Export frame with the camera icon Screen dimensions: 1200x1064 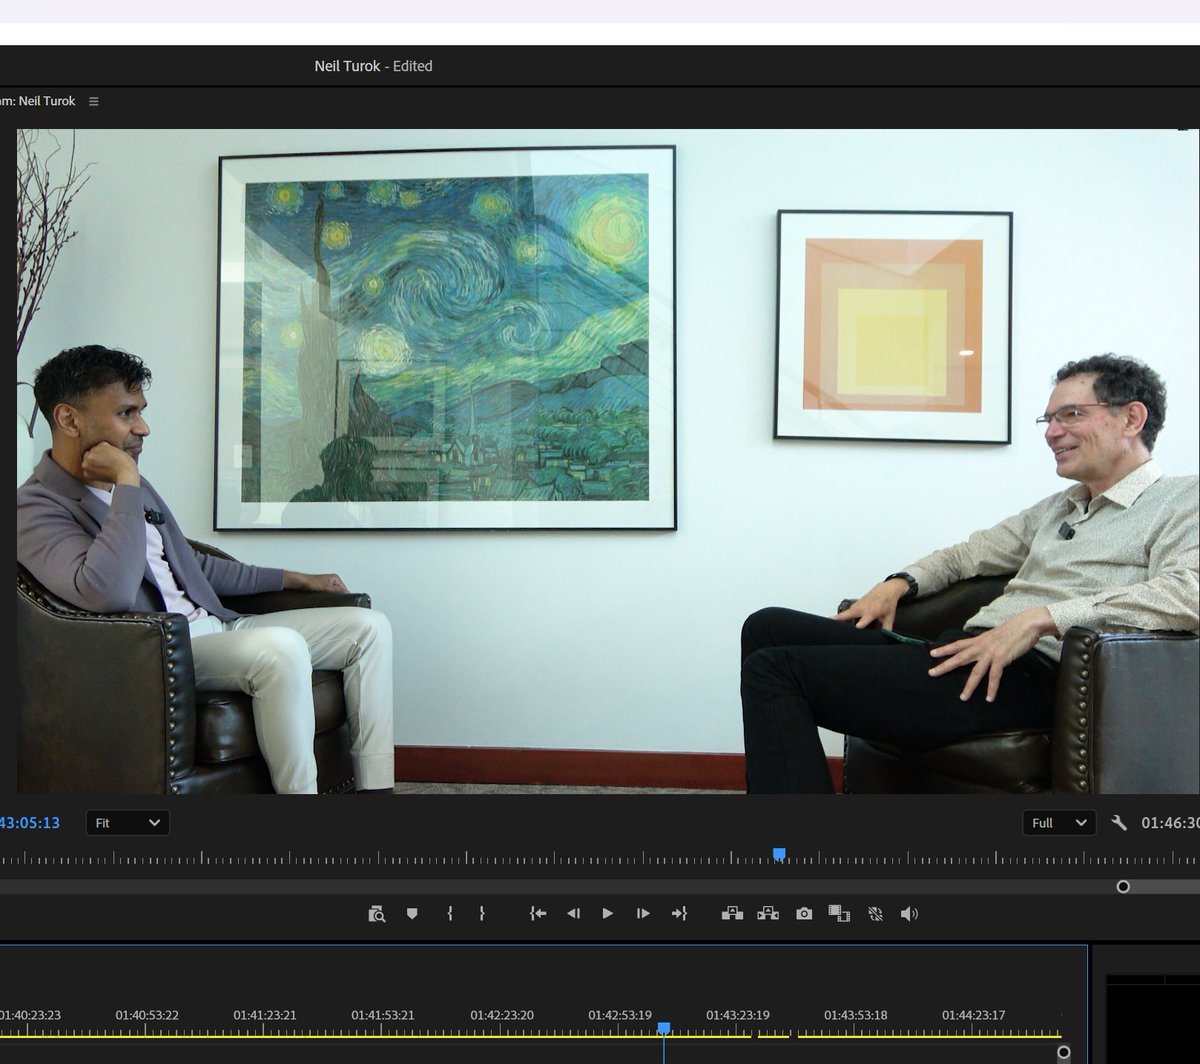(804, 913)
